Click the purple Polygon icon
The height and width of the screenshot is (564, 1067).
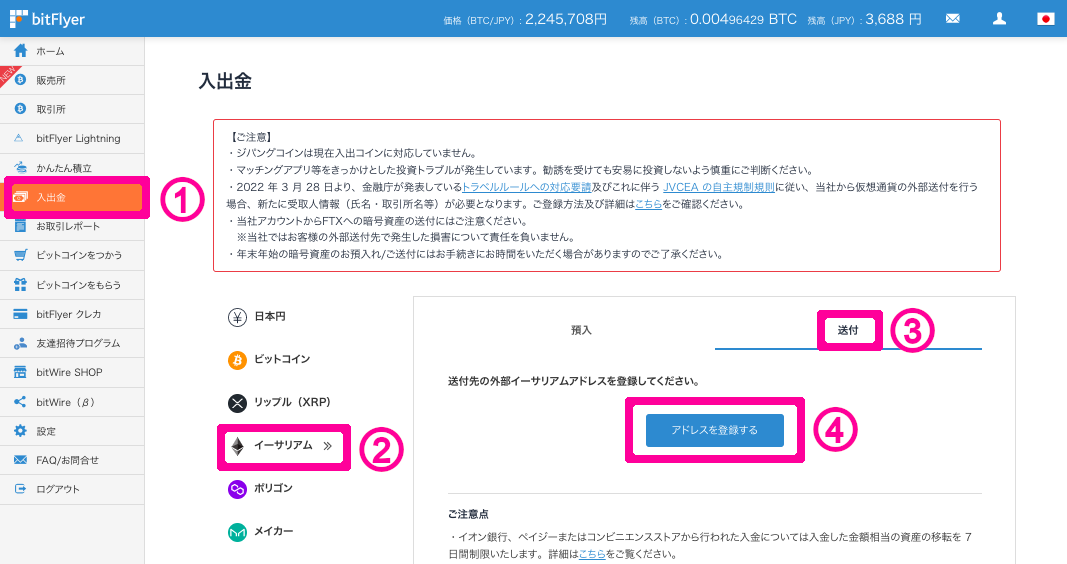(237, 488)
